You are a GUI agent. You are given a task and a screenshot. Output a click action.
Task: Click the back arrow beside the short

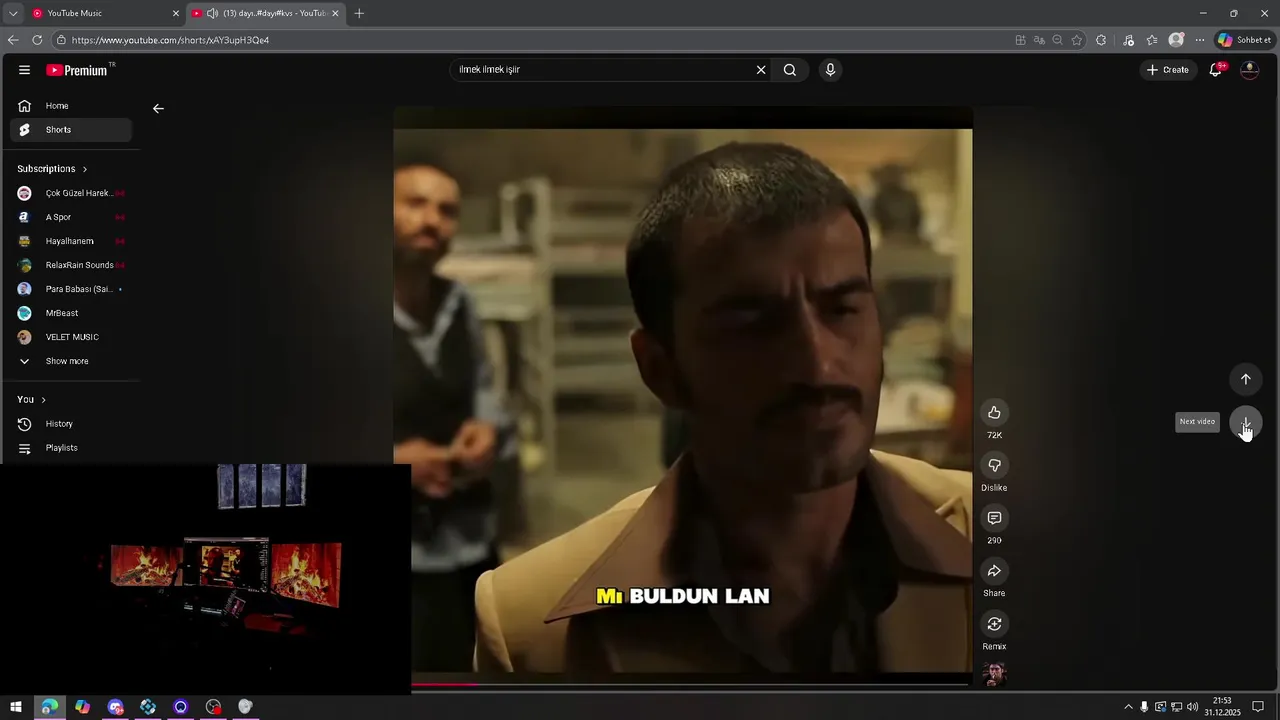point(158,108)
